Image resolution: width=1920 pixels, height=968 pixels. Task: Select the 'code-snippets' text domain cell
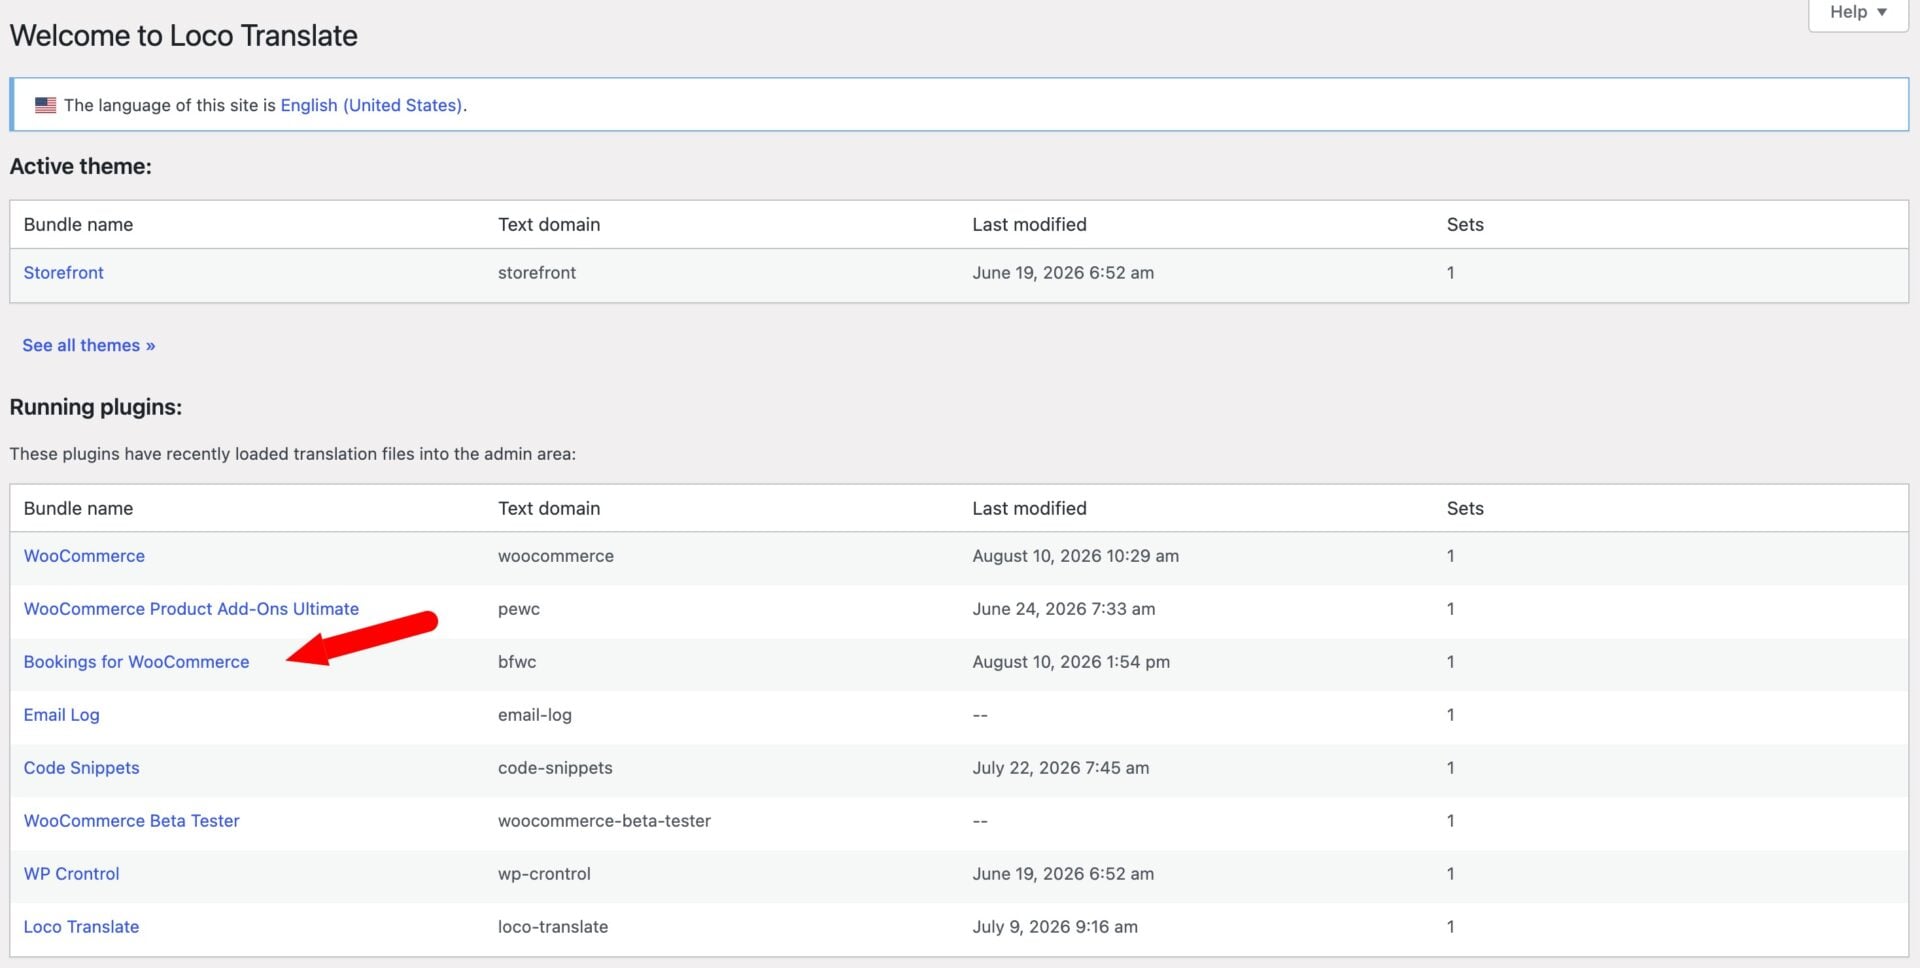click(555, 768)
